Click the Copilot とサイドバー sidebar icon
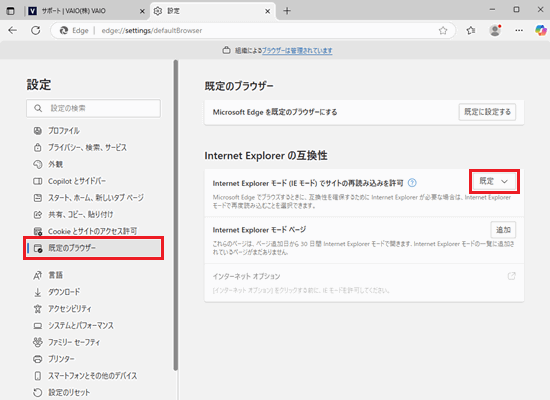The width and height of the screenshot is (550, 400). pos(38,181)
